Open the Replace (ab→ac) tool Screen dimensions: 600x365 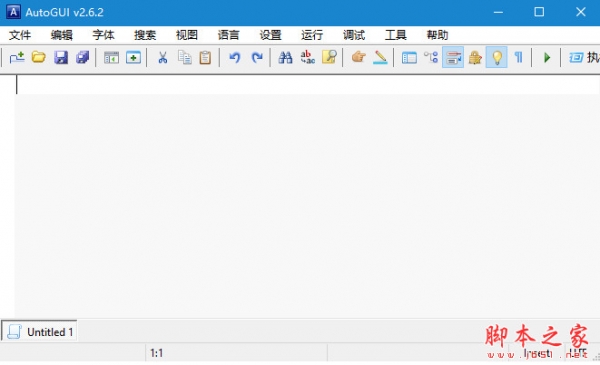tap(307, 57)
